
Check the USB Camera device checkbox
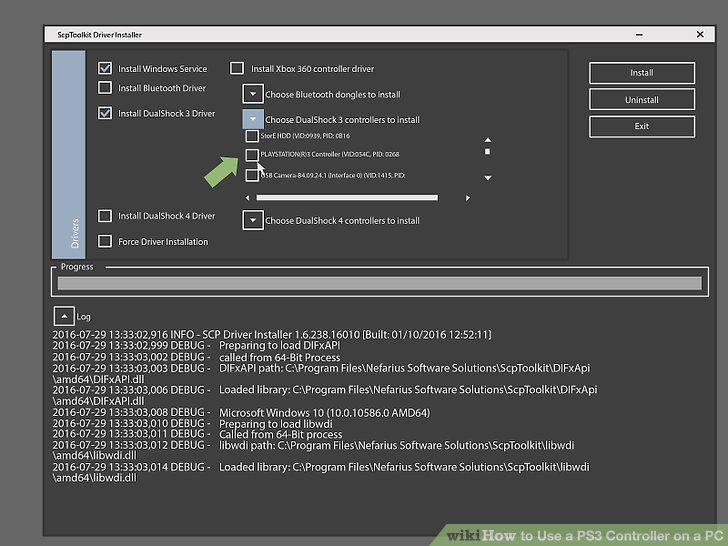point(252,176)
